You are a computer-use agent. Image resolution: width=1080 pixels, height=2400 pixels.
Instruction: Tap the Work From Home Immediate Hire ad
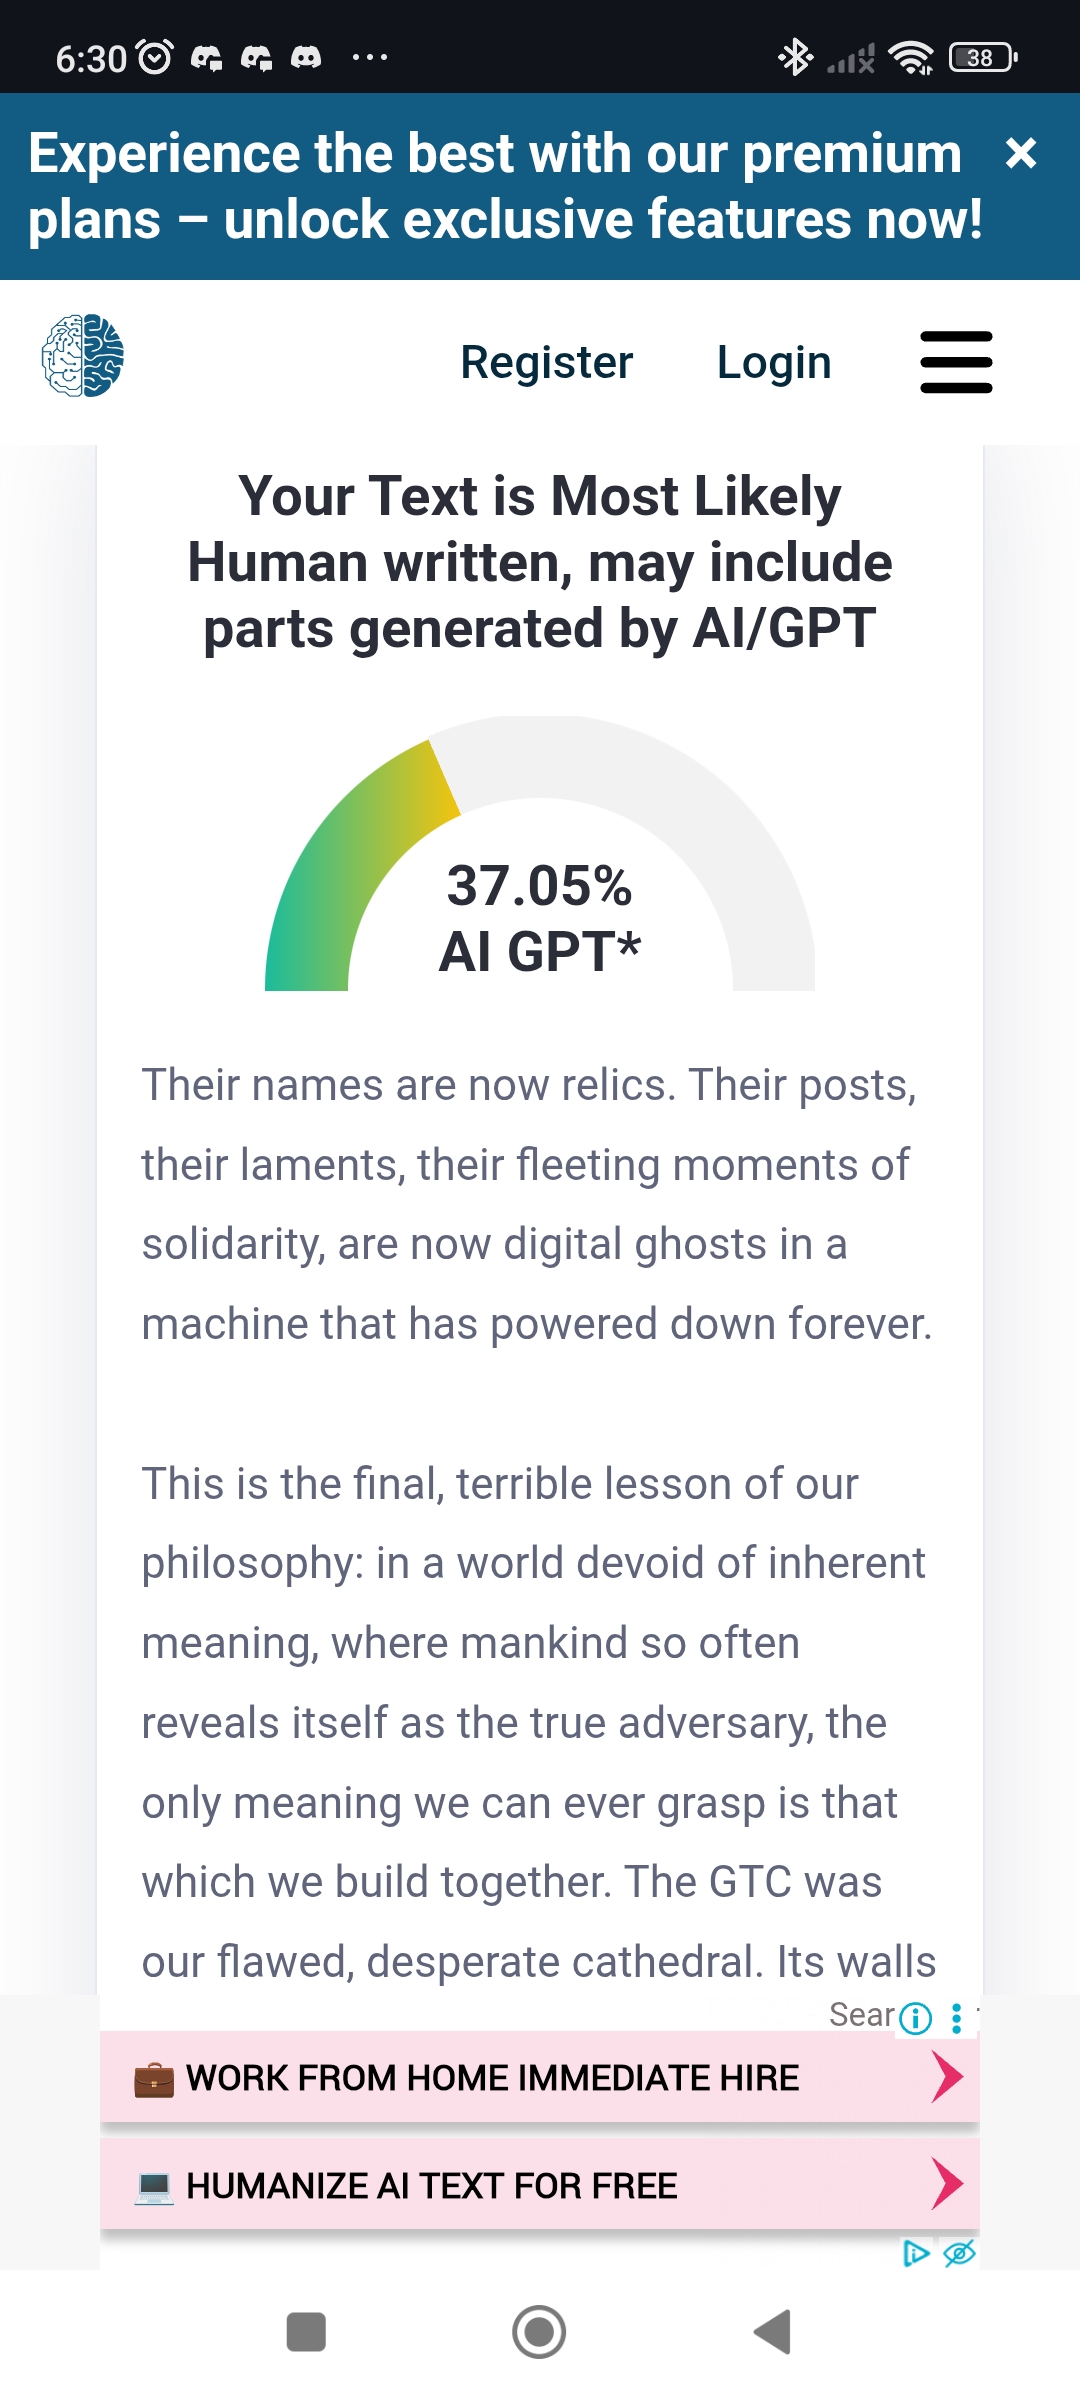click(492, 2078)
